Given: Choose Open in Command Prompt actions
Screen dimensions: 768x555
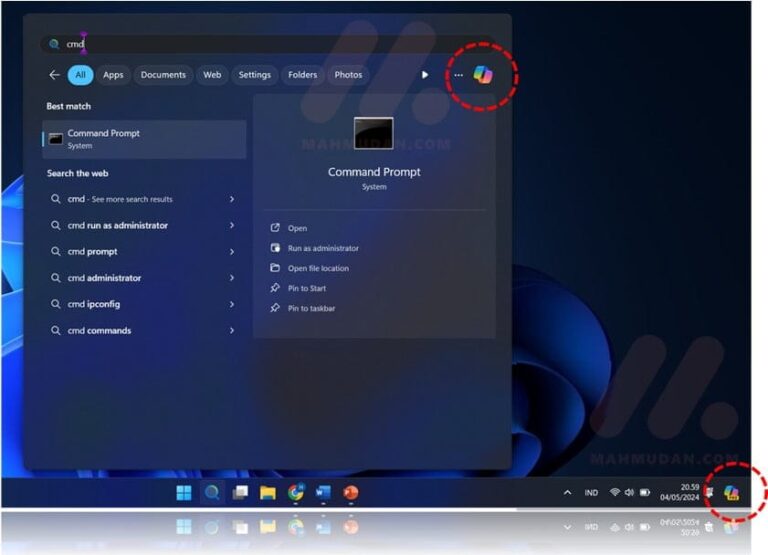Looking at the screenshot, I should click(x=297, y=228).
